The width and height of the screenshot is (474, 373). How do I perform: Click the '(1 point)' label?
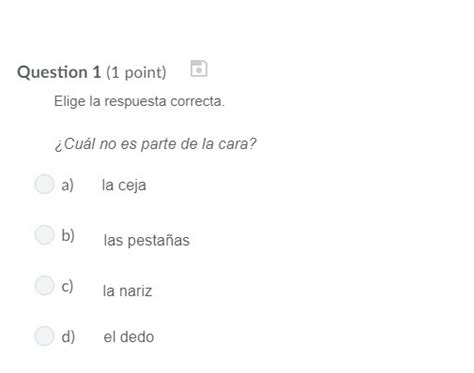pyautogui.click(x=136, y=72)
